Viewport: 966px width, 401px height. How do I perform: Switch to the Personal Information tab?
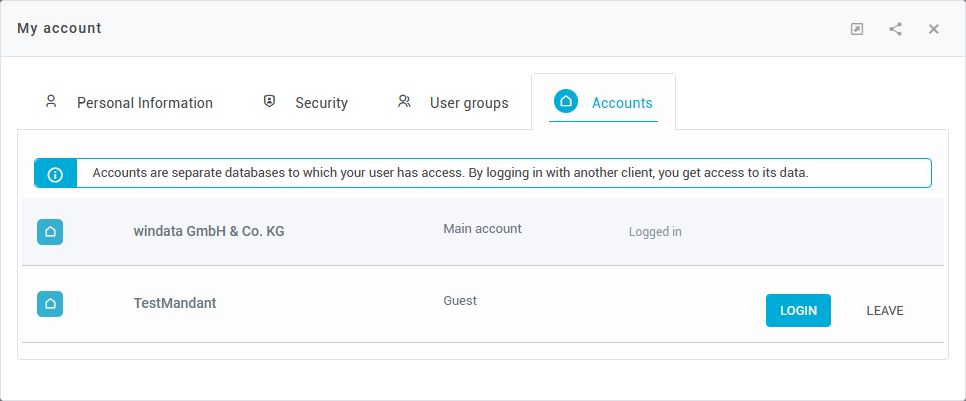pyautogui.click(x=144, y=103)
